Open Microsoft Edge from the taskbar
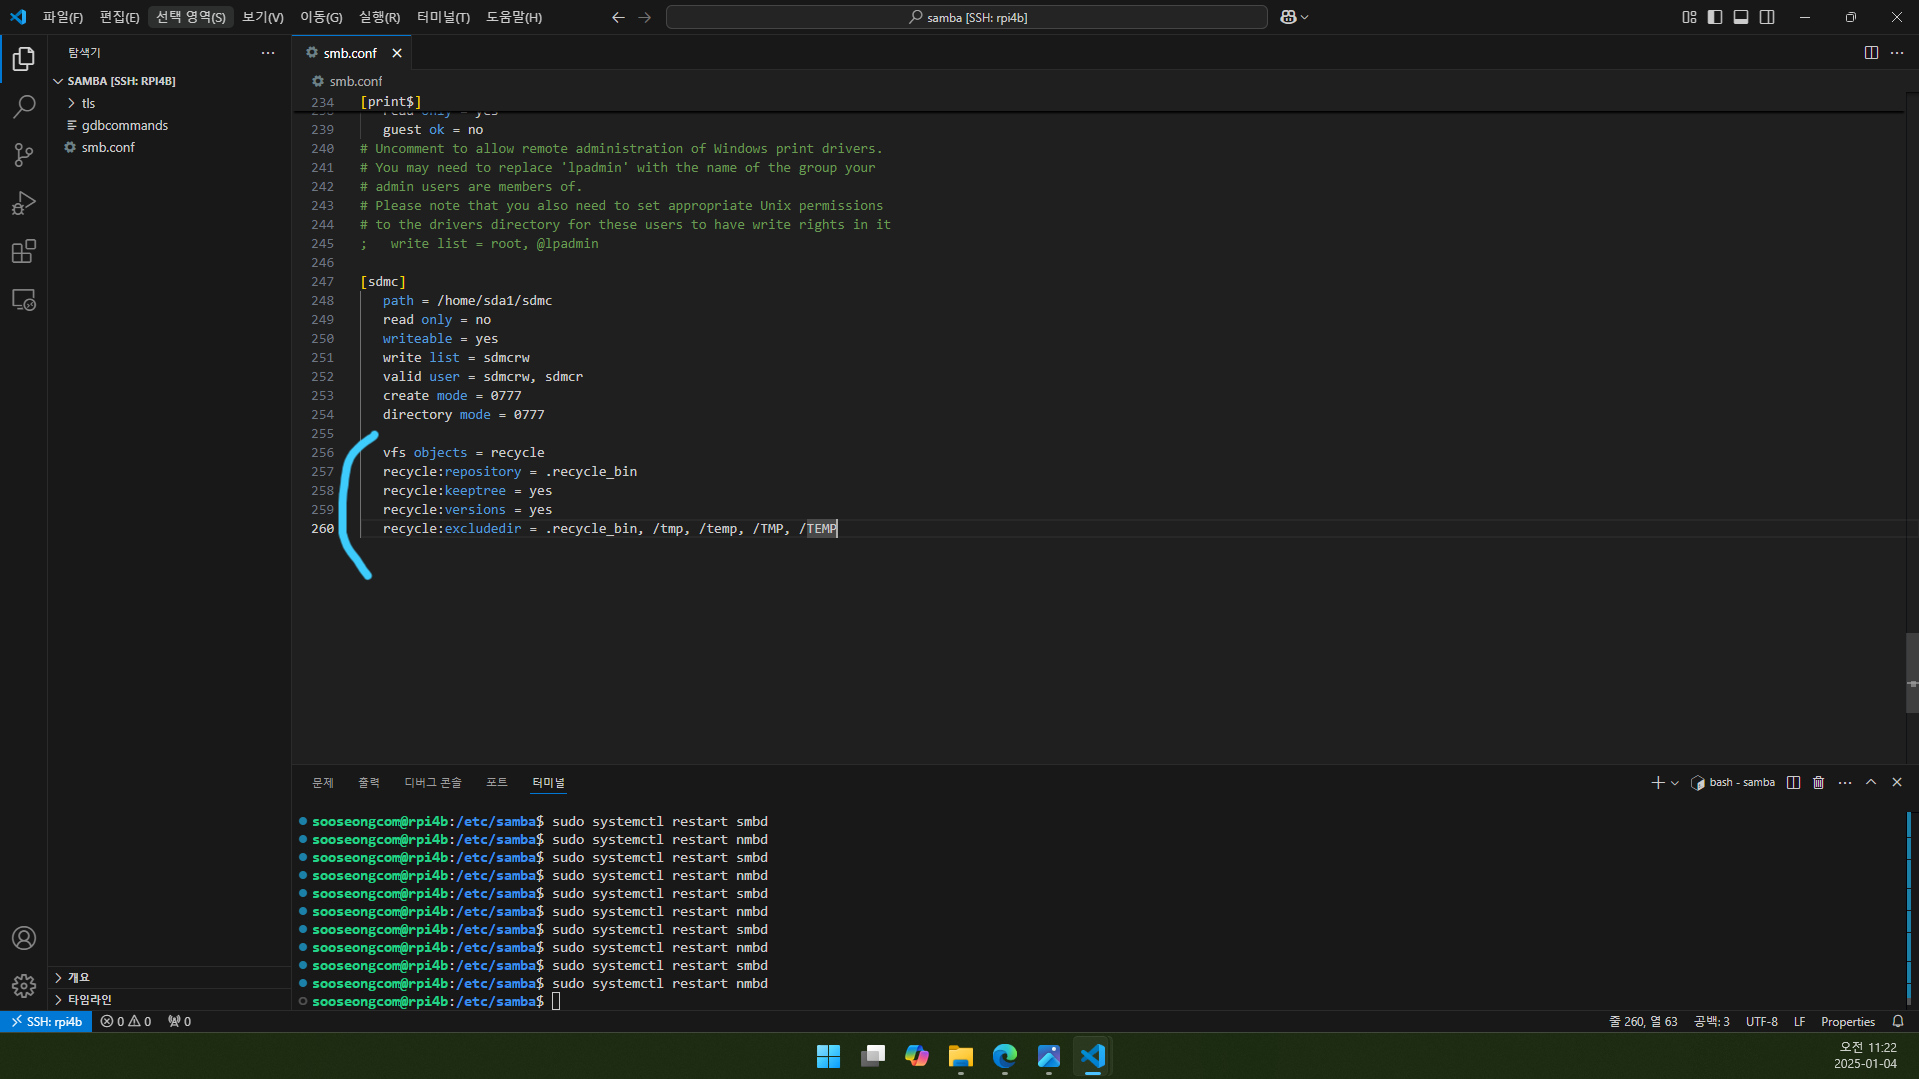Viewport: 1919px width, 1079px height. [1005, 1056]
